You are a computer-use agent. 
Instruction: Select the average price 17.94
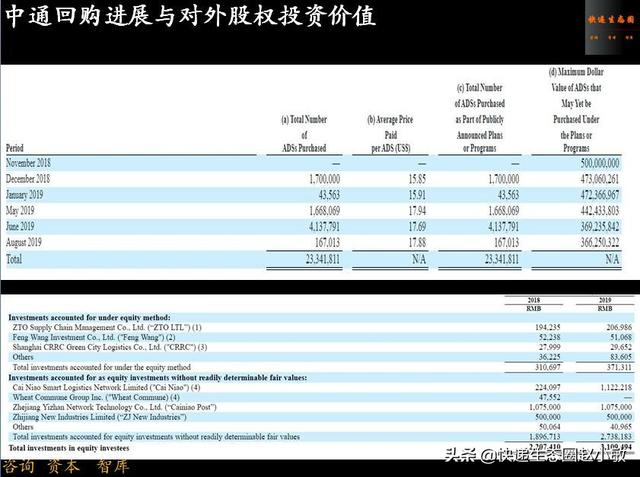pyautogui.click(x=417, y=211)
